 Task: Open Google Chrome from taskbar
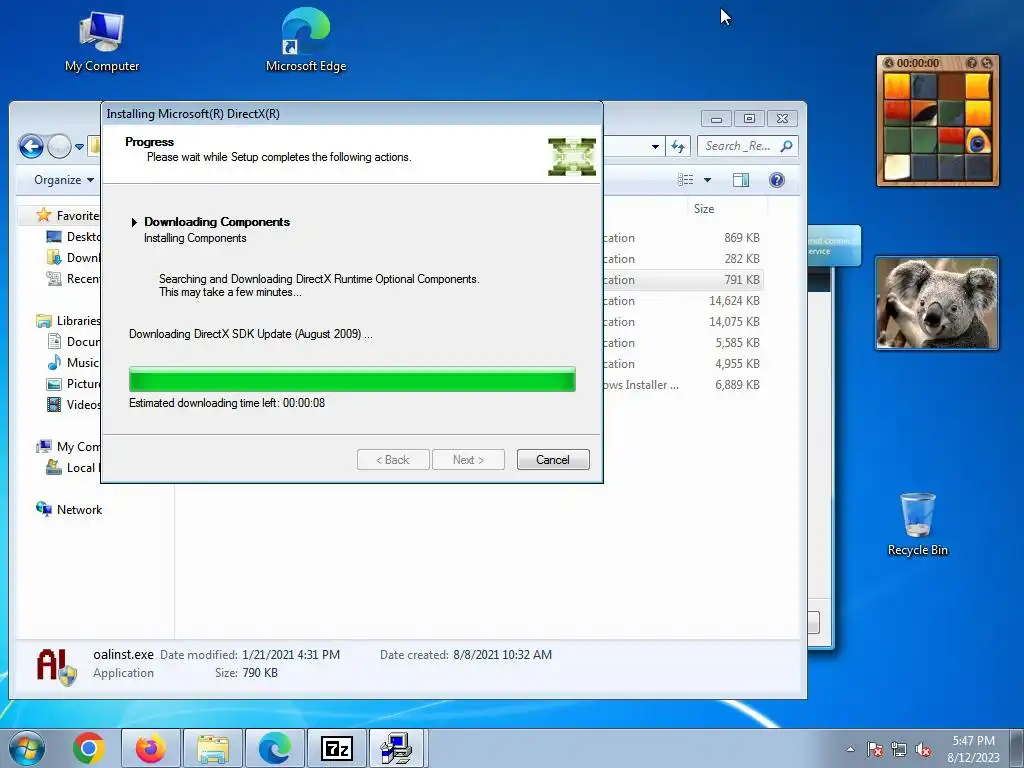[89, 748]
